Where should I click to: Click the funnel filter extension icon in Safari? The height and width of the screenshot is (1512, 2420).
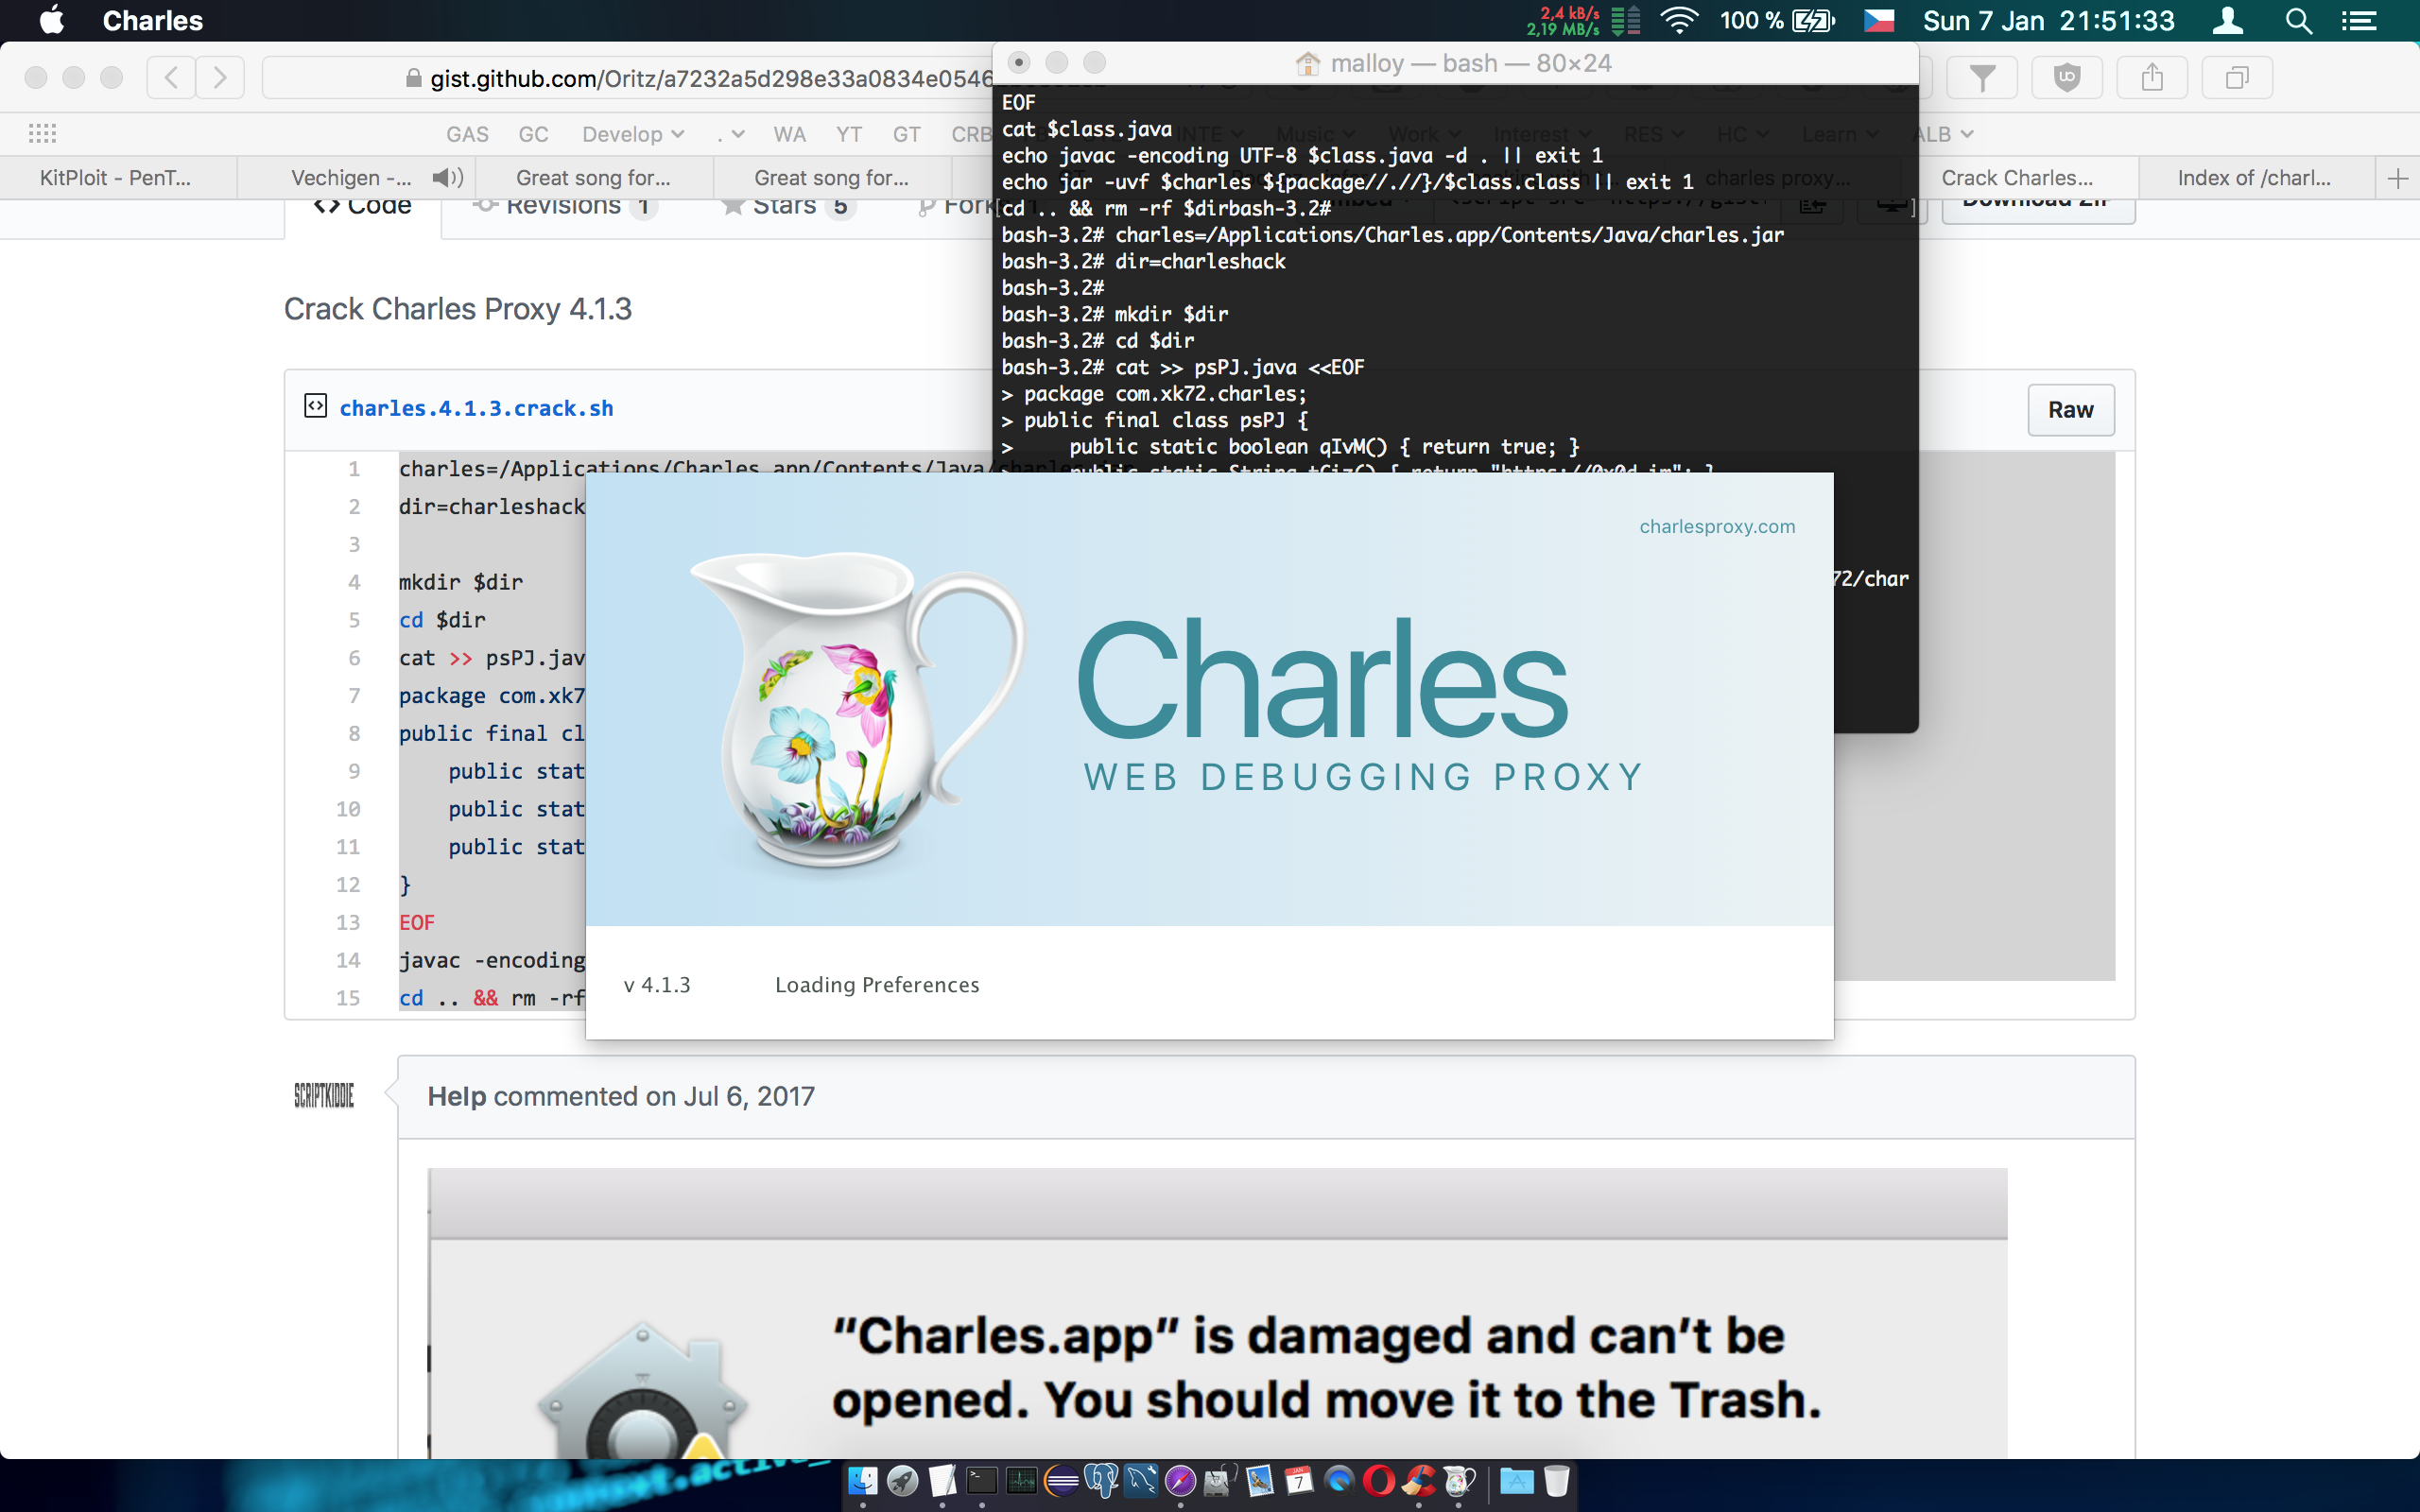(1982, 77)
